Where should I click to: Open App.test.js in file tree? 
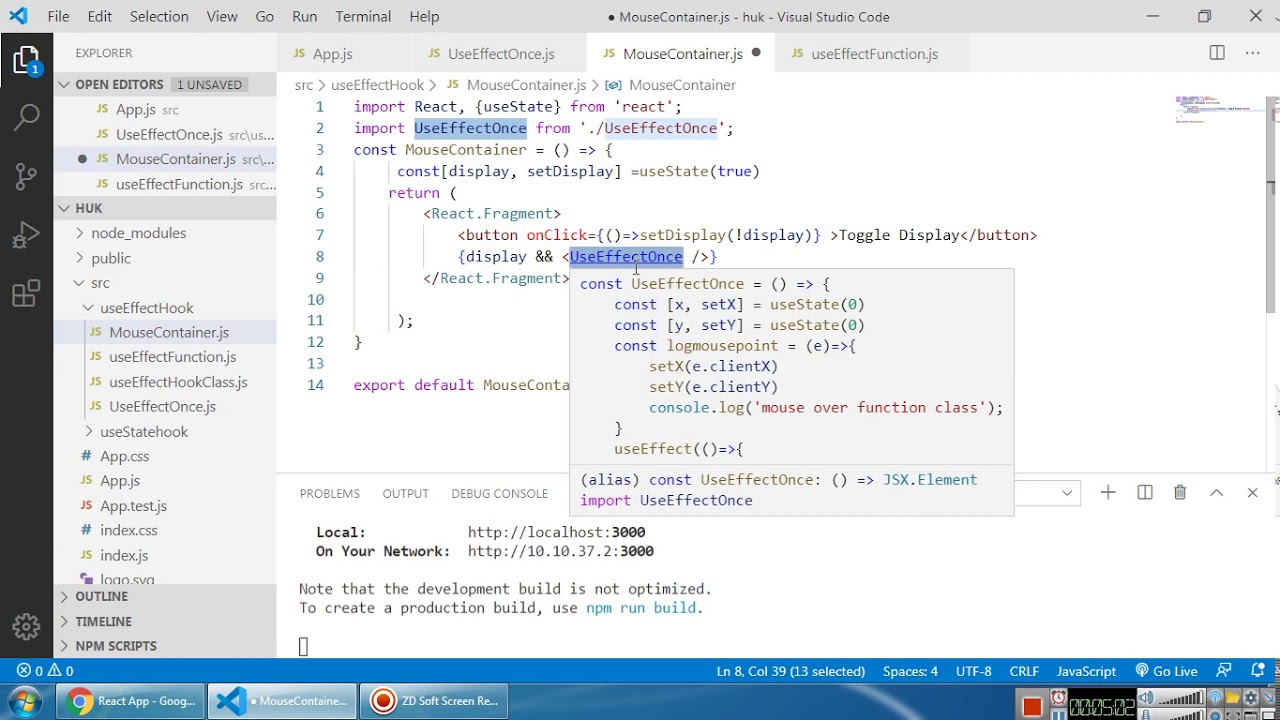click(133, 506)
